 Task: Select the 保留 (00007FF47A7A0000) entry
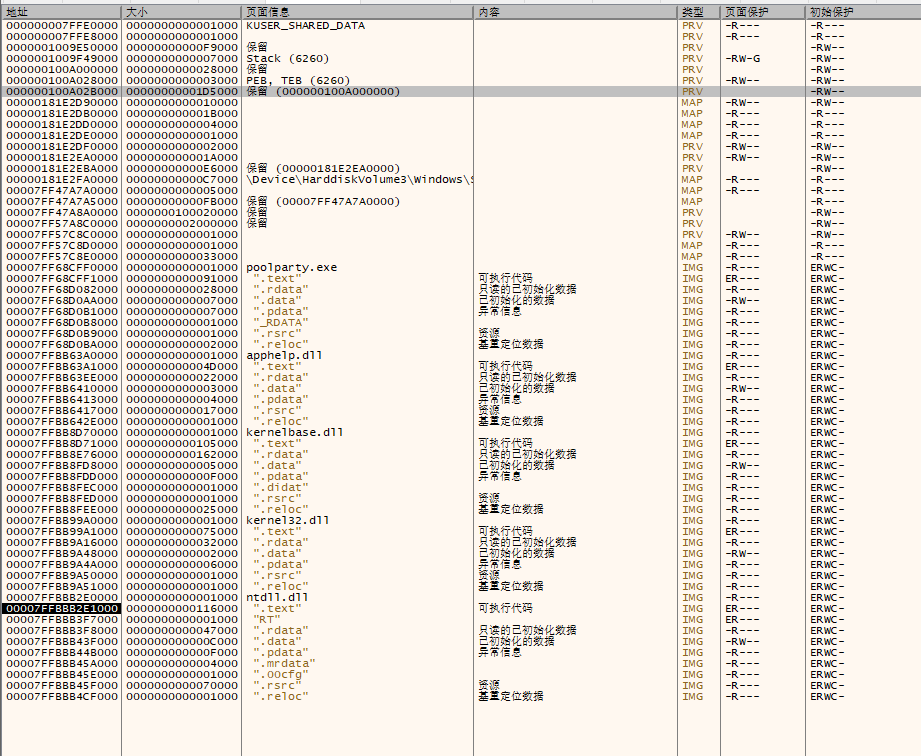pos(323,201)
